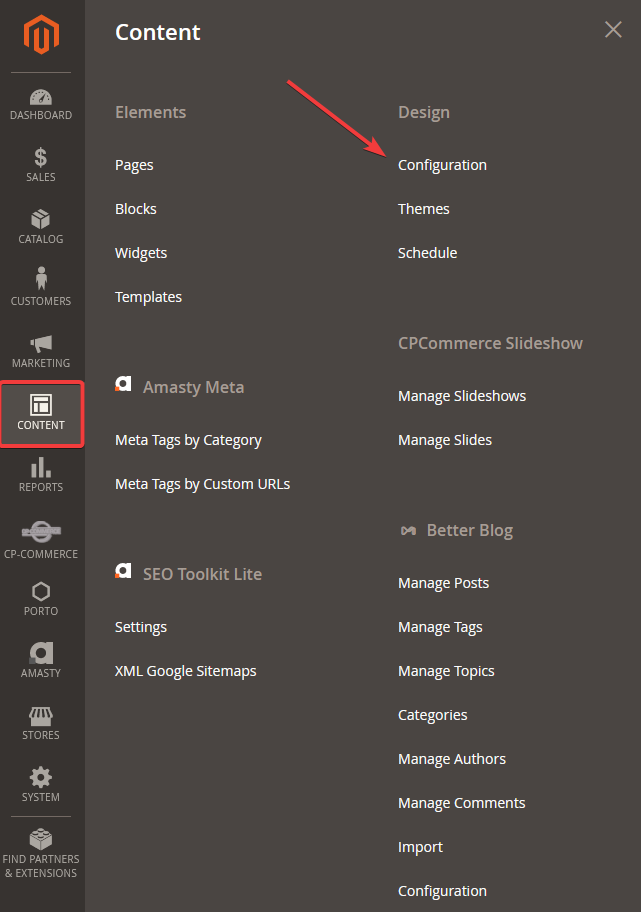Open the Content menu item
This screenshot has height=912, width=641.
40,413
